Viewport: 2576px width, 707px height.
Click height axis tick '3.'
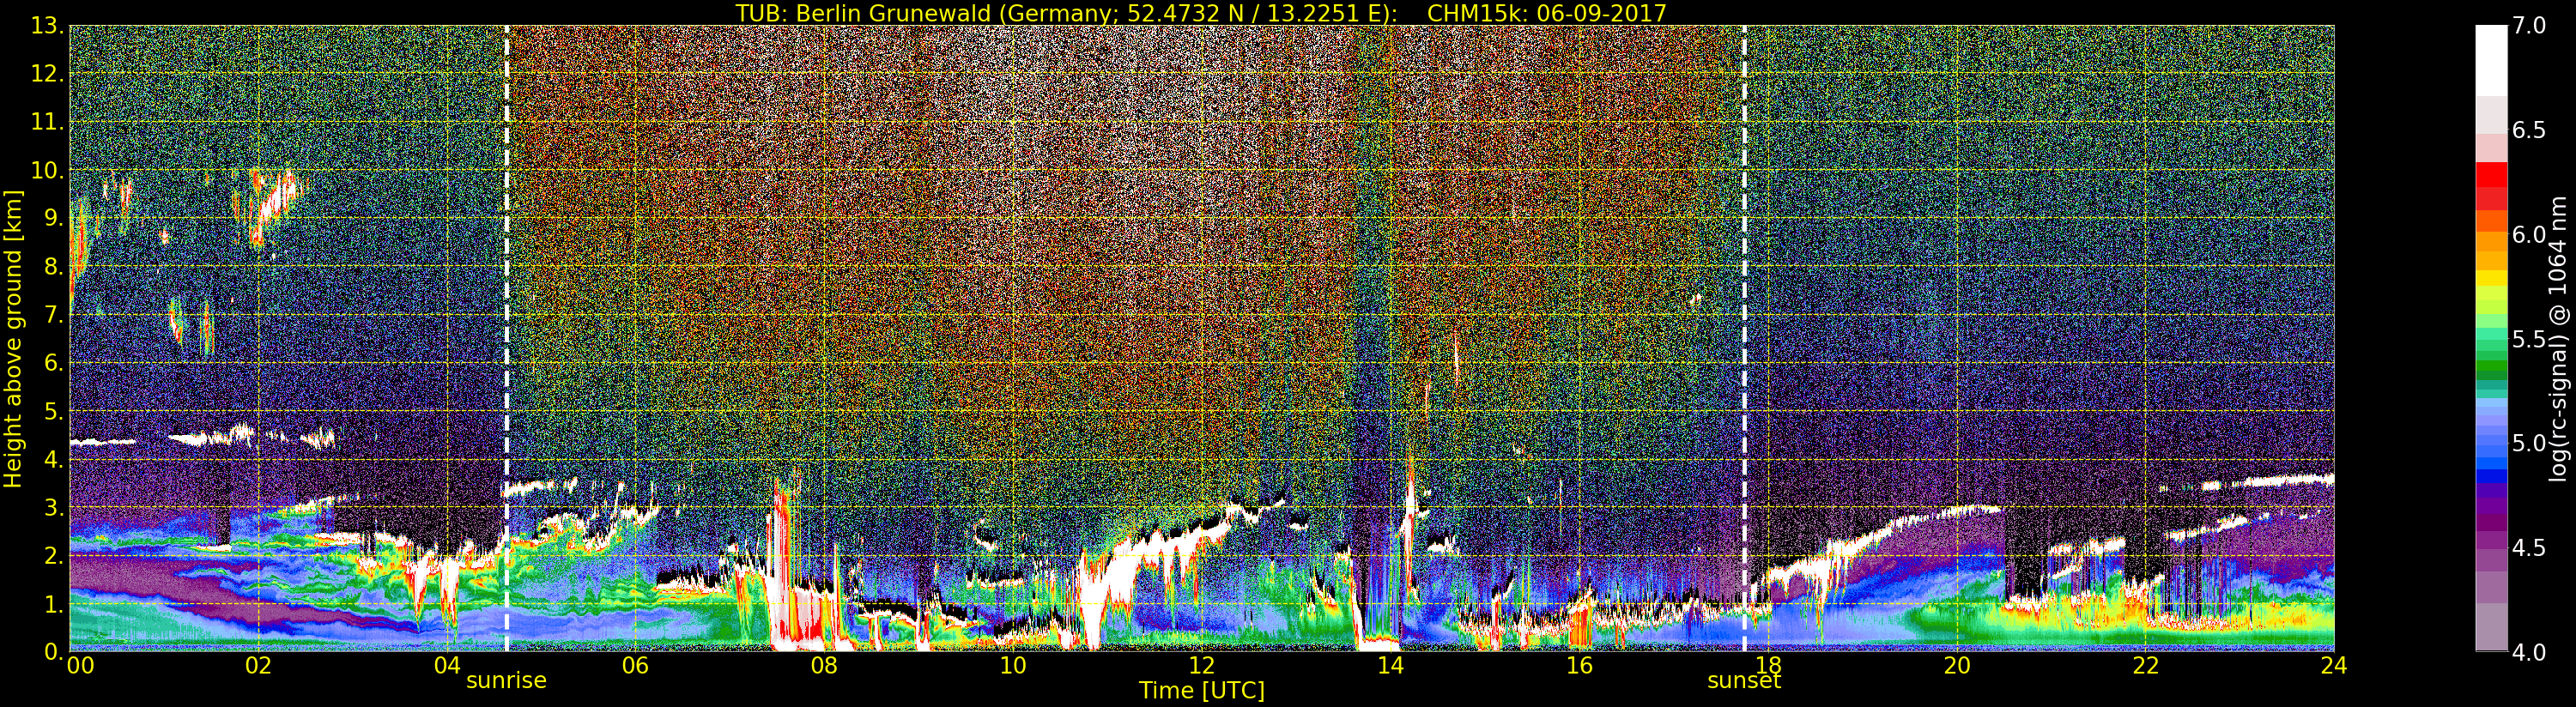point(54,508)
